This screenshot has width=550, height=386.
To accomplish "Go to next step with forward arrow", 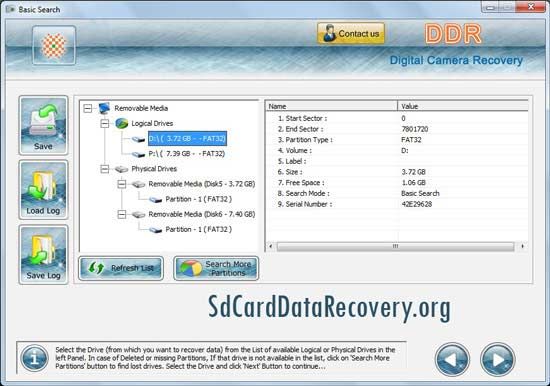I will pos(497,359).
